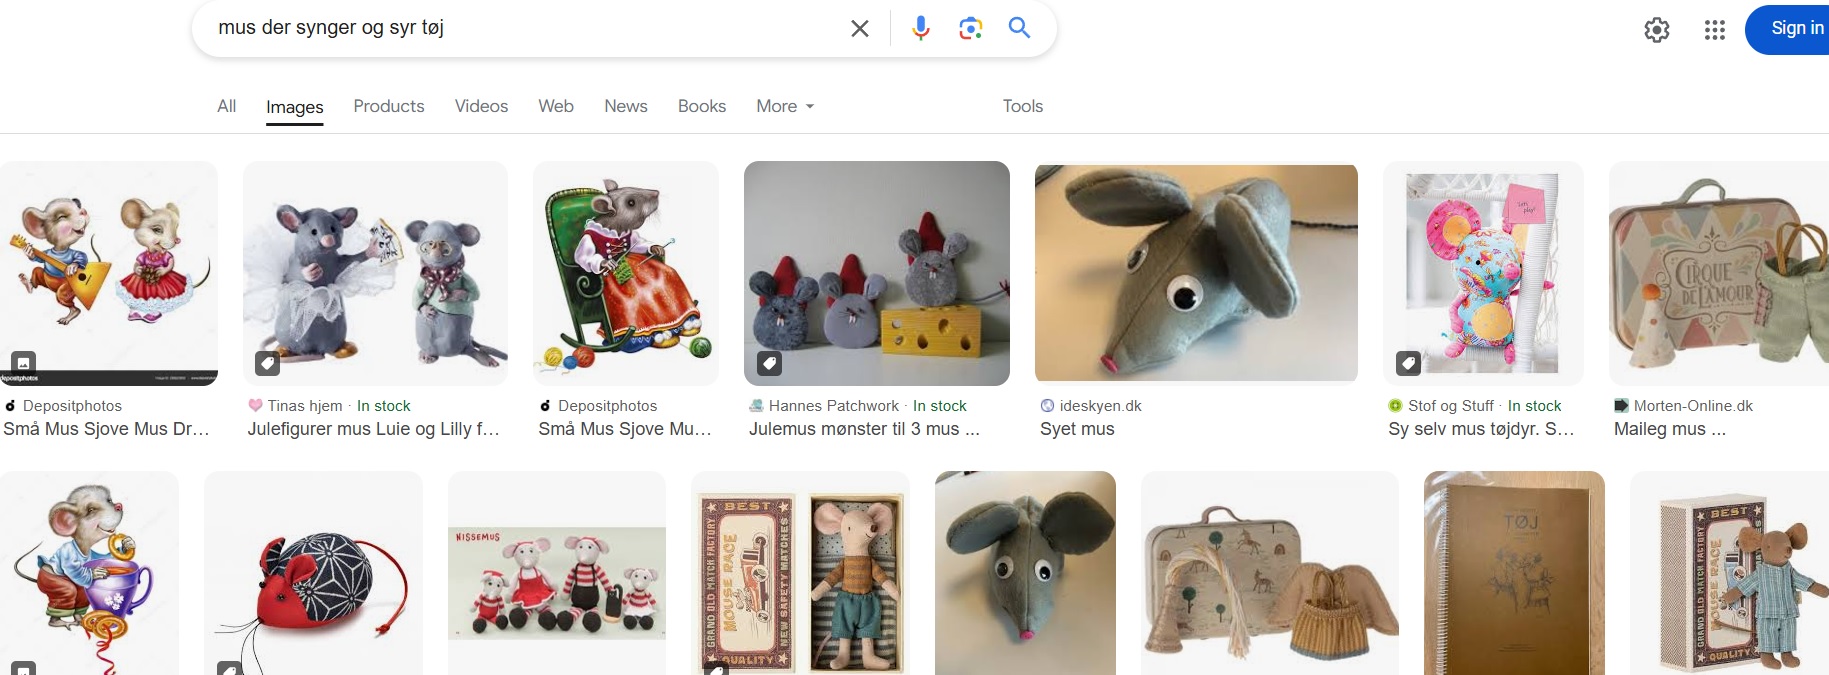The height and width of the screenshot is (675, 1829).
Task: Switch to the Products tab
Action: click(x=388, y=106)
